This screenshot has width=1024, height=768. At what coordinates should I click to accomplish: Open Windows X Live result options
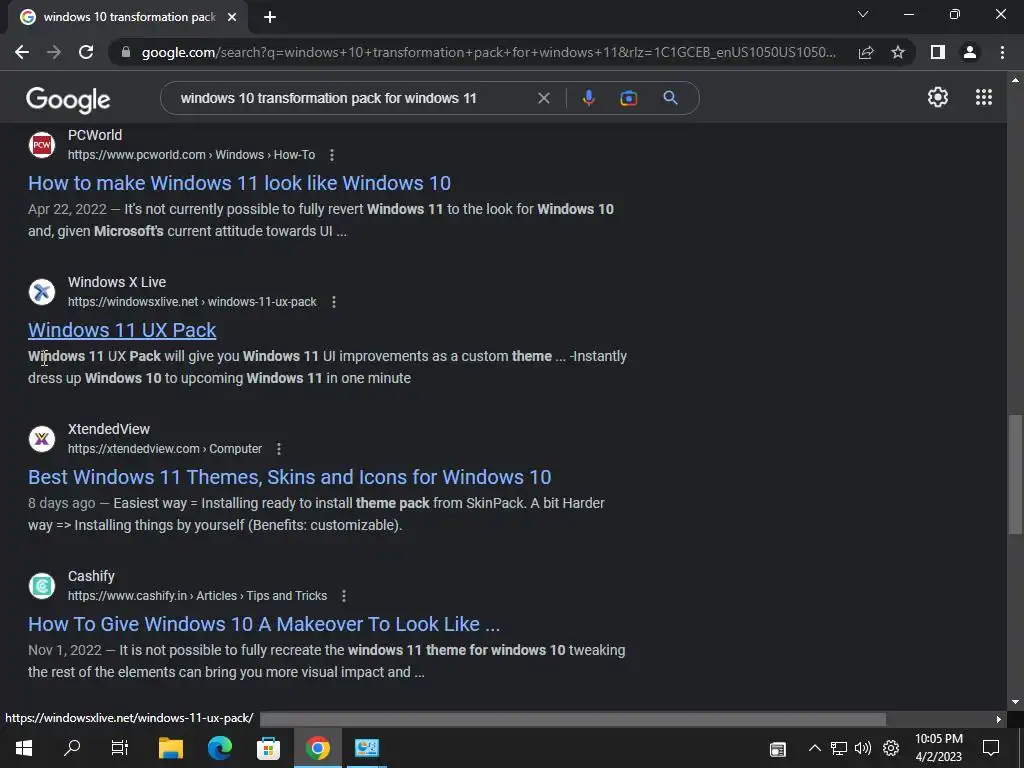334,302
